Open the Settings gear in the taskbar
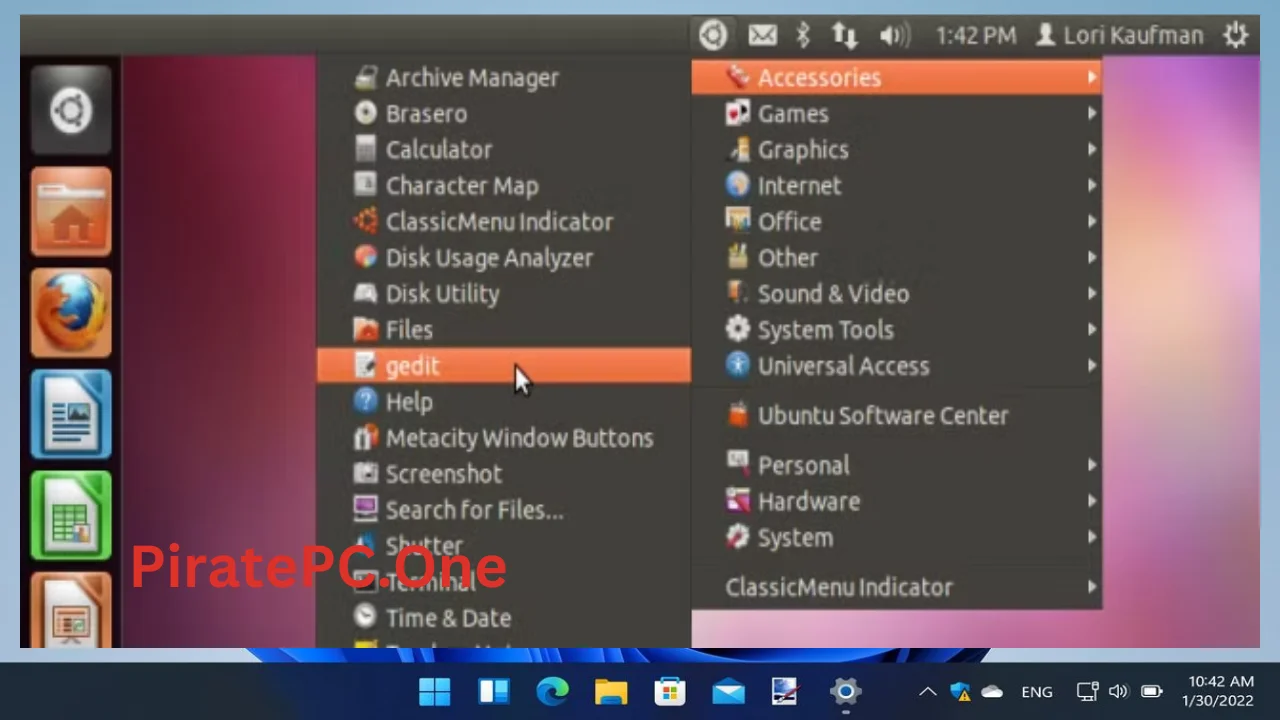Screen dimensions: 1280x720 [845, 691]
